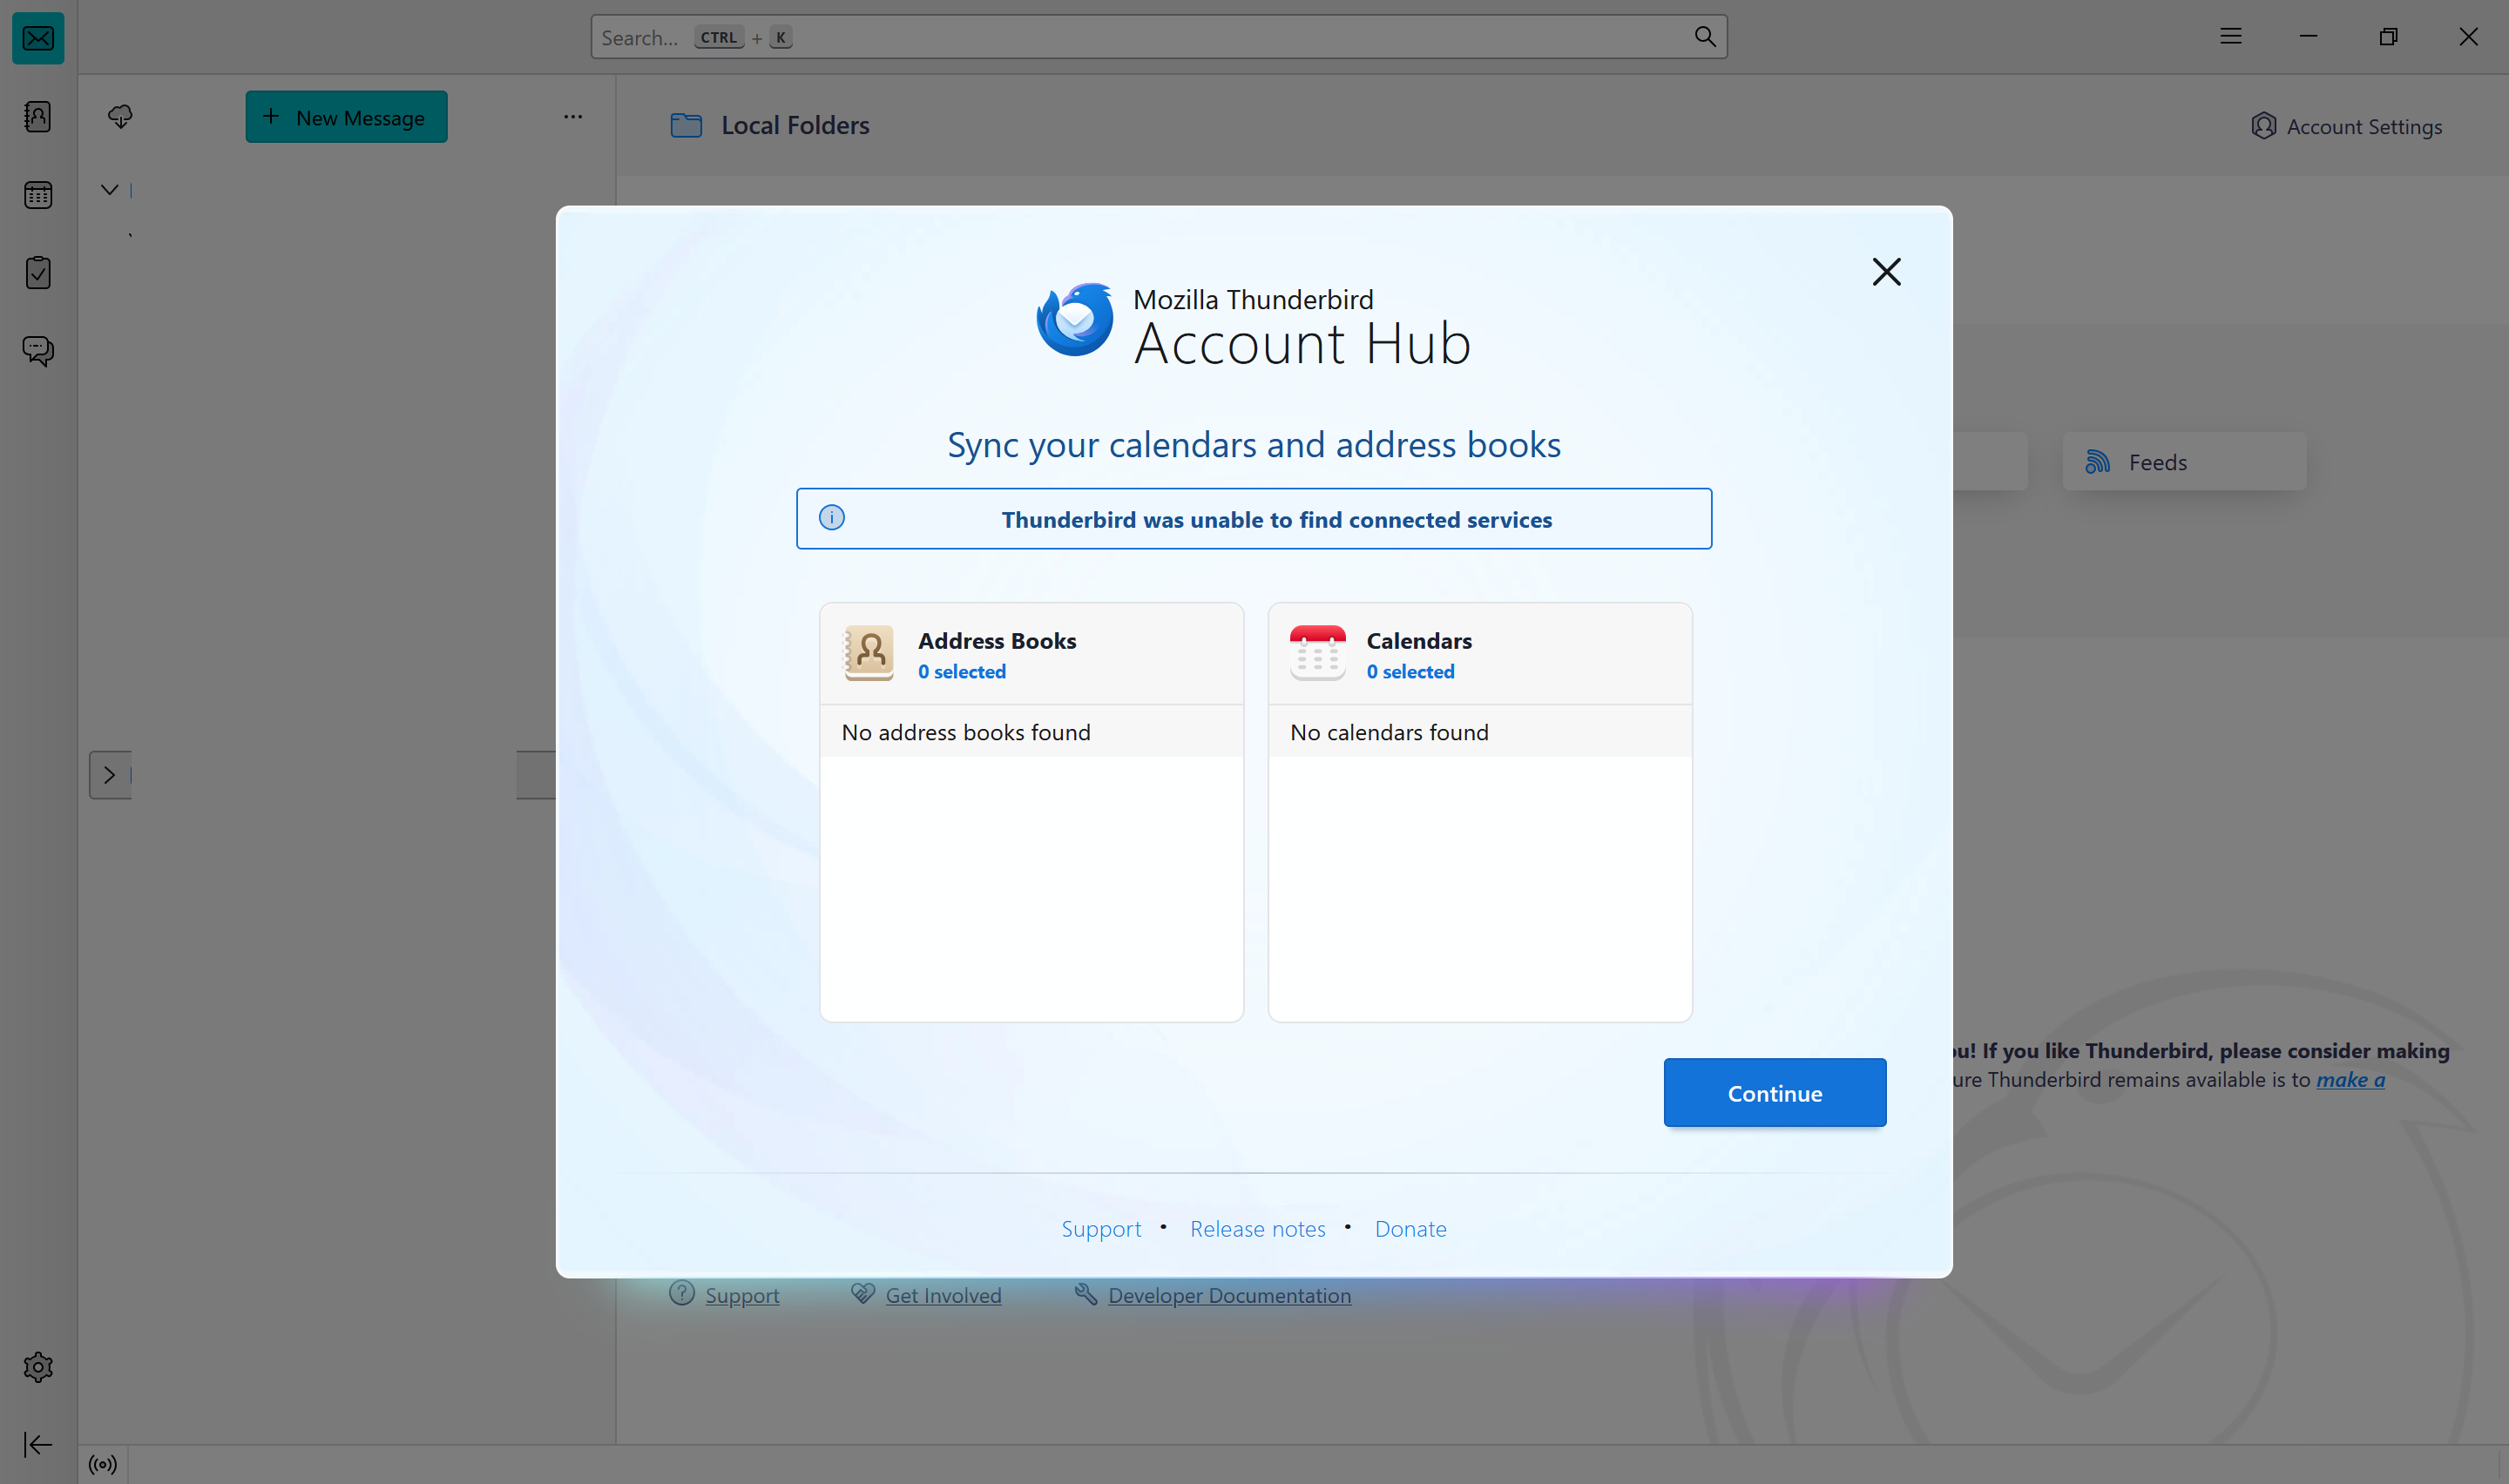Open the Developer Documentation link

(1229, 1295)
